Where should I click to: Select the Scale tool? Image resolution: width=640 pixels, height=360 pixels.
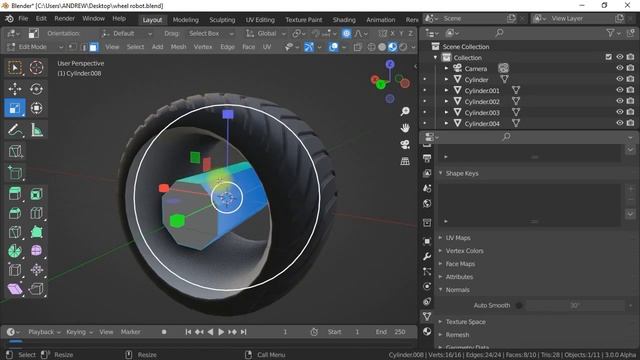(x=15, y=108)
